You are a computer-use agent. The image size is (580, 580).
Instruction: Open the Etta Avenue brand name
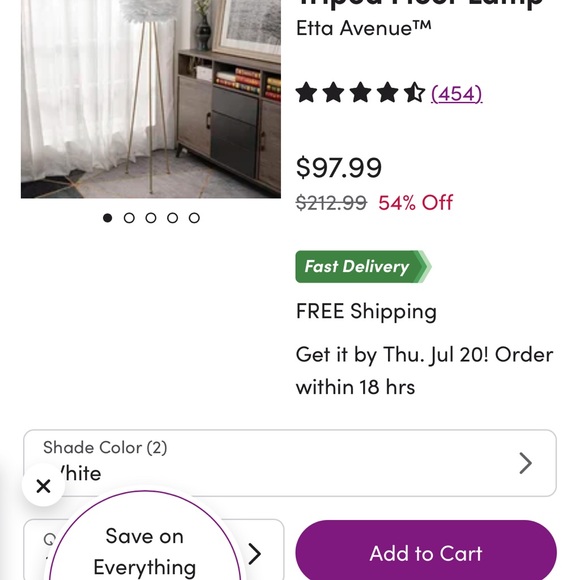(364, 28)
